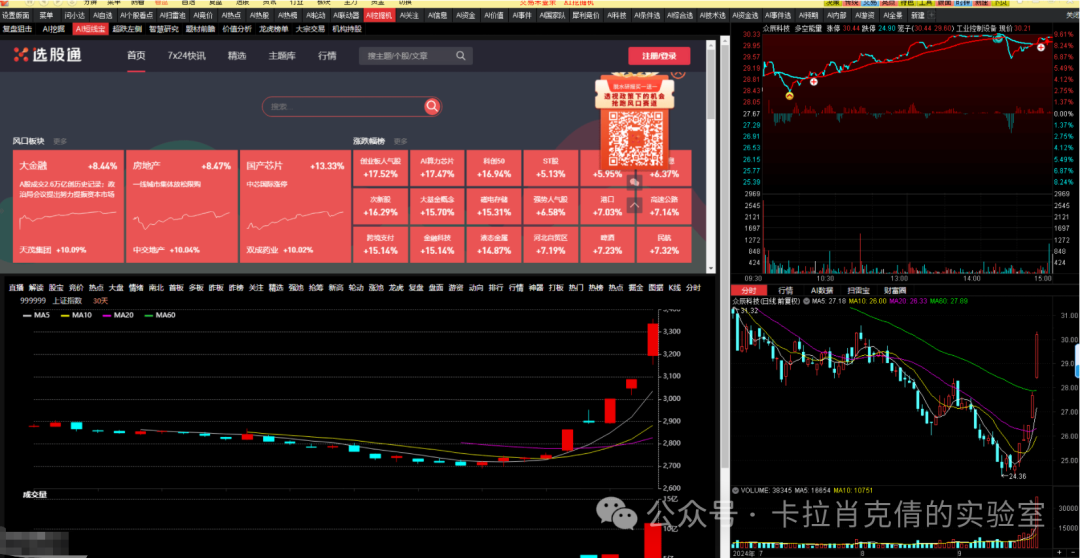Click the plus marker on the intraday chart
Image resolution: width=1080 pixels, height=558 pixels.
click(x=814, y=81)
